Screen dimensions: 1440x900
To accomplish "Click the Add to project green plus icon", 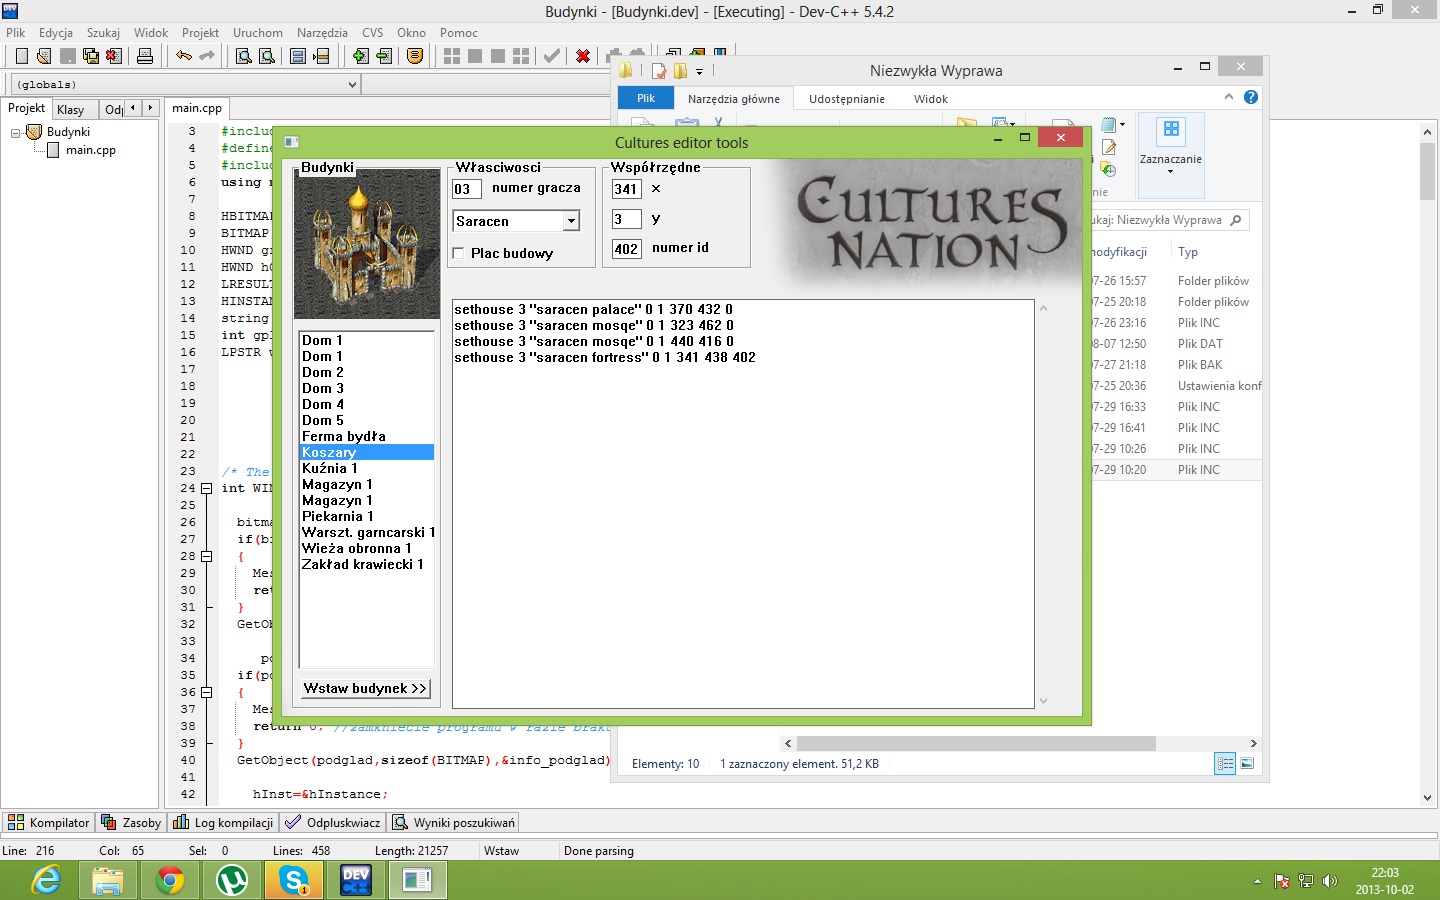I will [360, 56].
